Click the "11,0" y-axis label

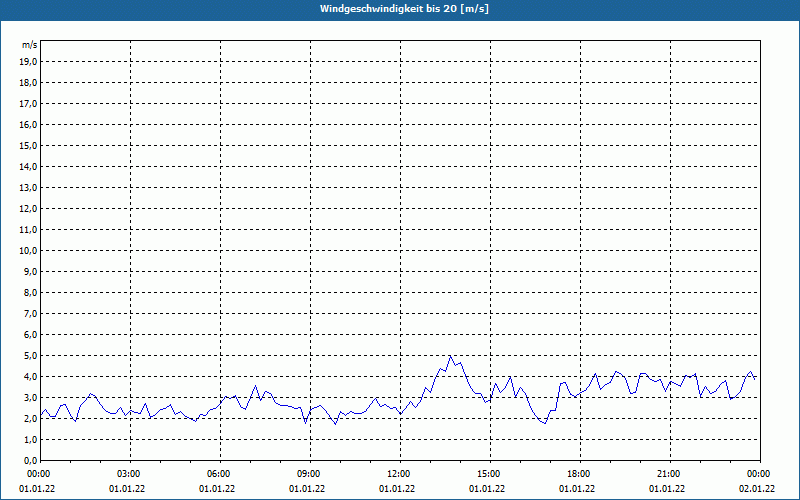pos(28,230)
